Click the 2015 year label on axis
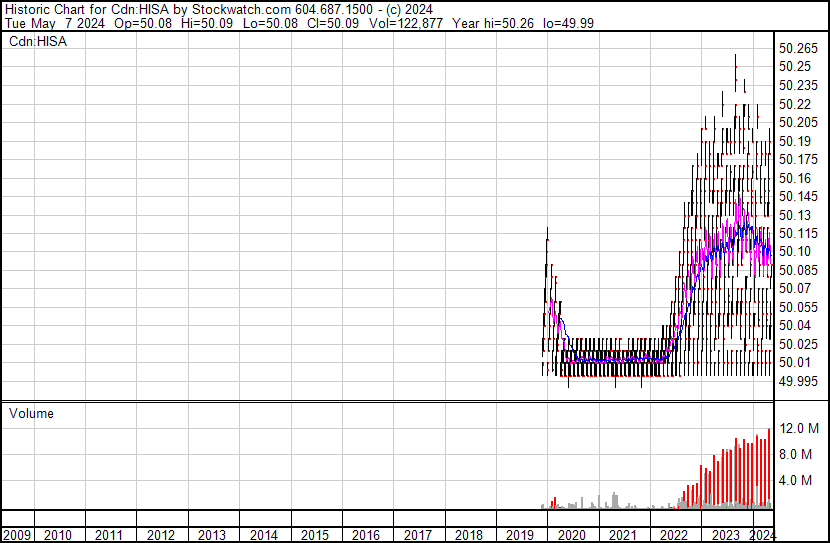This screenshot has width=830, height=543. coord(314,535)
